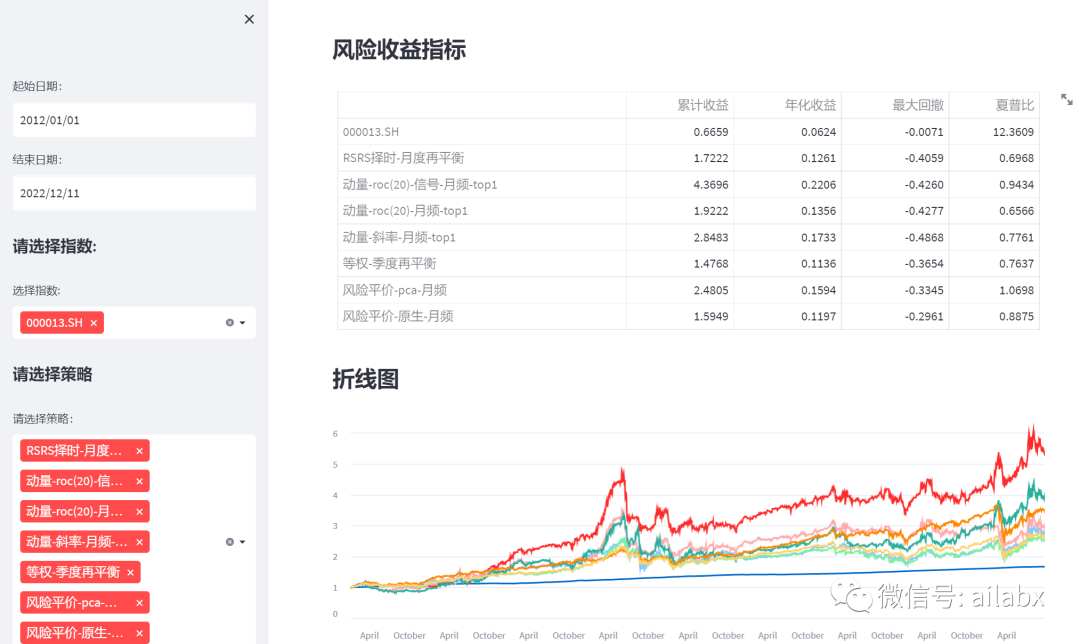Remove the 动量-roc(20)-信... strategy tag
This screenshot has width=1080, height=644.
139,480
